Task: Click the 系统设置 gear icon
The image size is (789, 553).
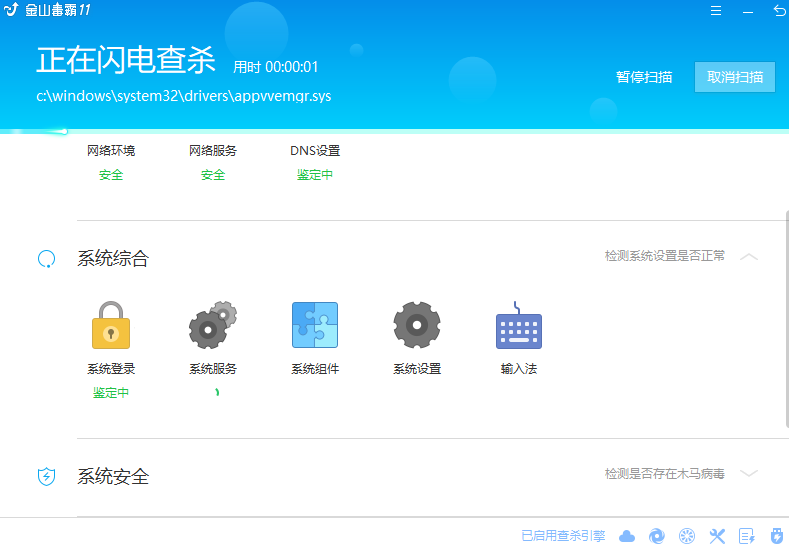Action: [417, 325]
